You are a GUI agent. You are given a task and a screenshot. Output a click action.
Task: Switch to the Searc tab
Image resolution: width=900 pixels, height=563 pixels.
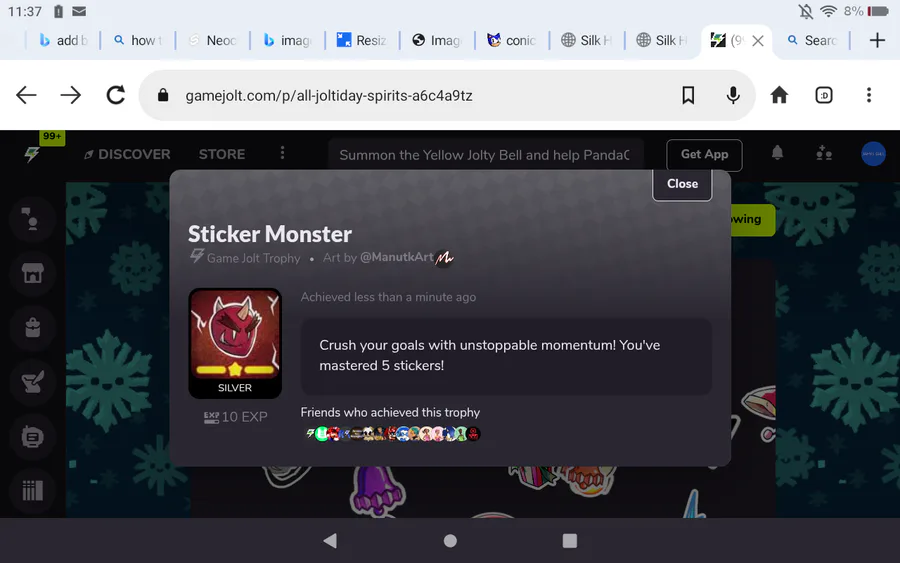click(x=812, y=40)
